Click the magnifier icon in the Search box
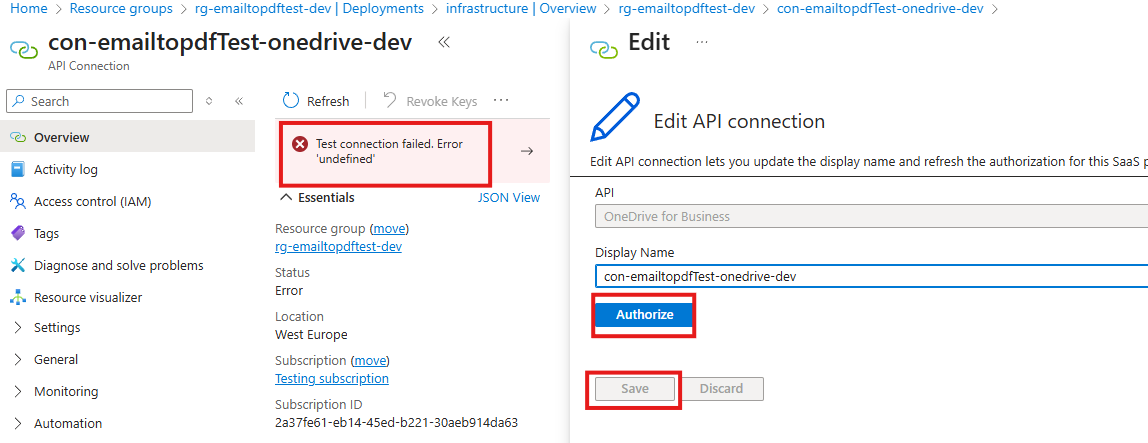The image size is (1148, 443). coord(18,101)
